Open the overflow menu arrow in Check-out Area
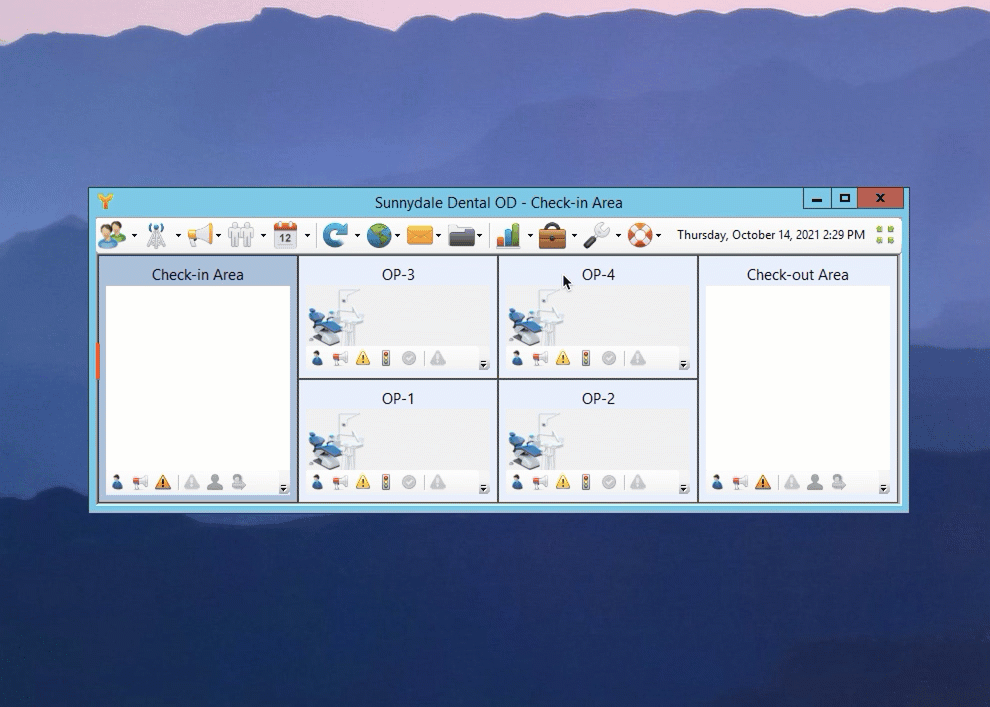Image resolution: width=990 pixels, height=707 pixels. pyautogui.click(x=884, y=488)
